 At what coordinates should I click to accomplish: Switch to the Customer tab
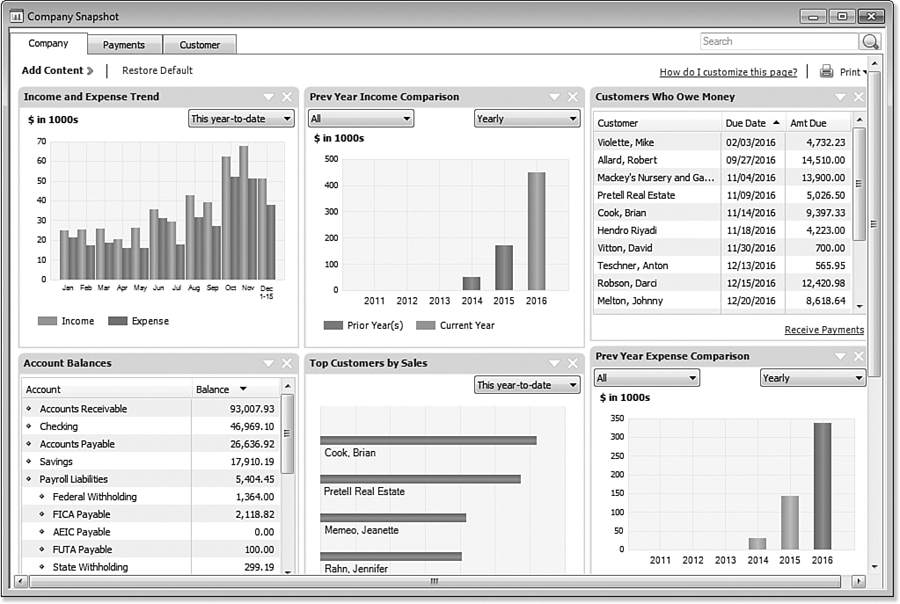199,45
